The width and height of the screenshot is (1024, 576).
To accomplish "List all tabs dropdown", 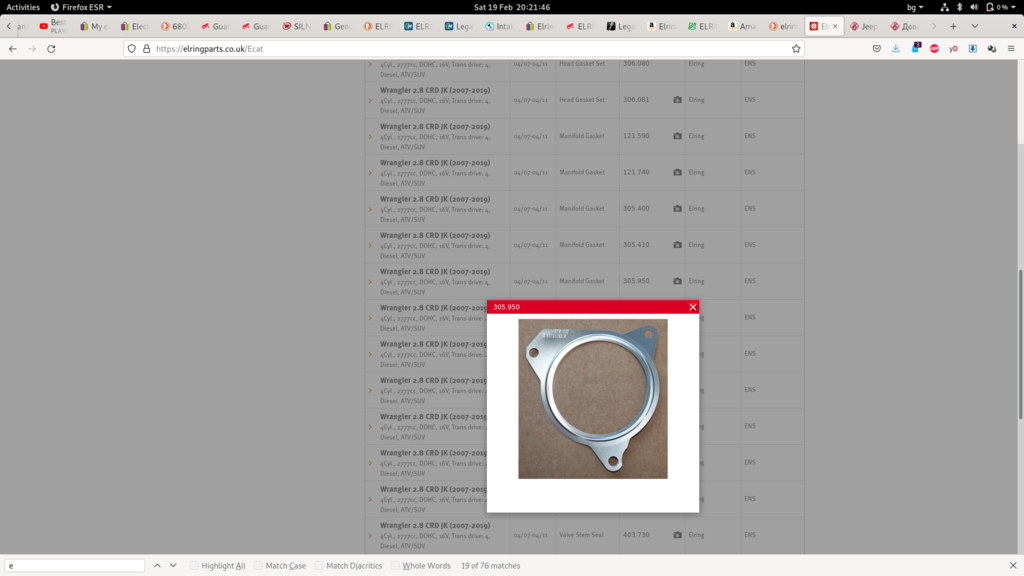I will 975,27.
